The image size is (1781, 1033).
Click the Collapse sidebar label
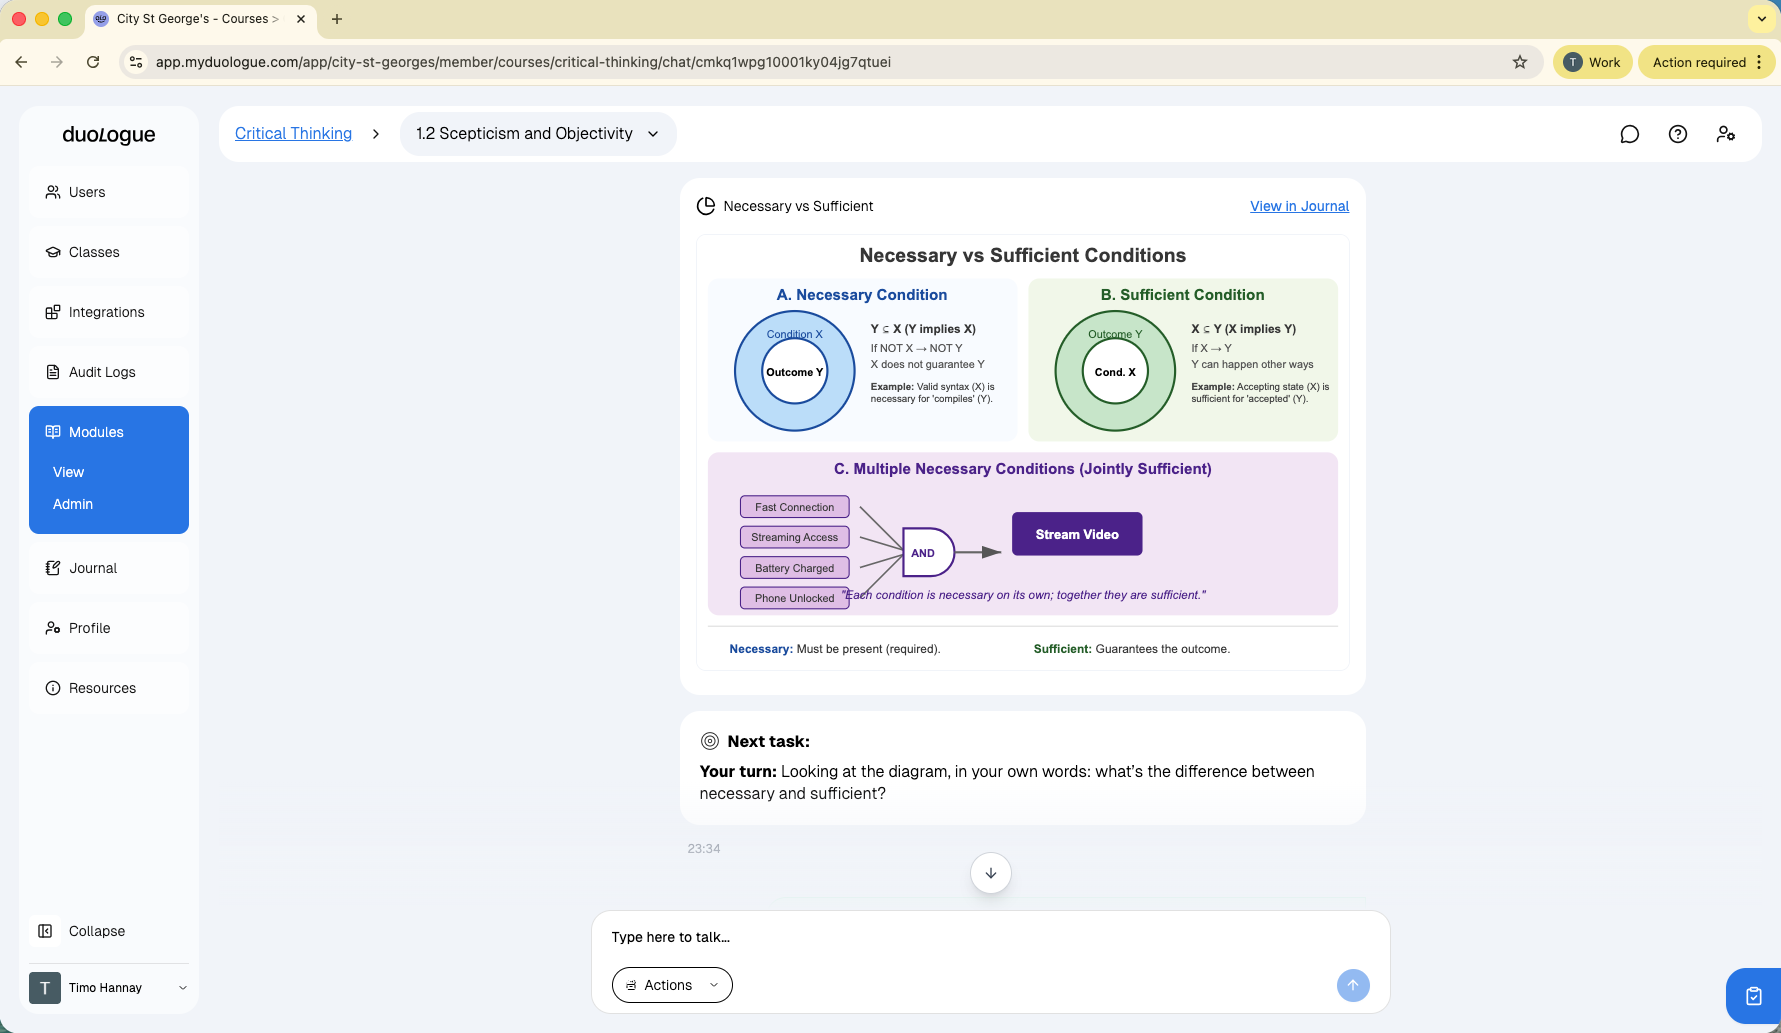point(97,931)
